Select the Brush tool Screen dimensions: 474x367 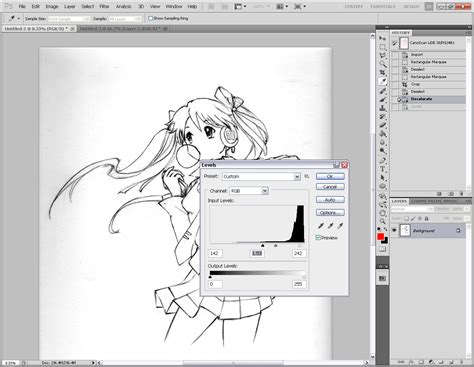coord(383,100)
